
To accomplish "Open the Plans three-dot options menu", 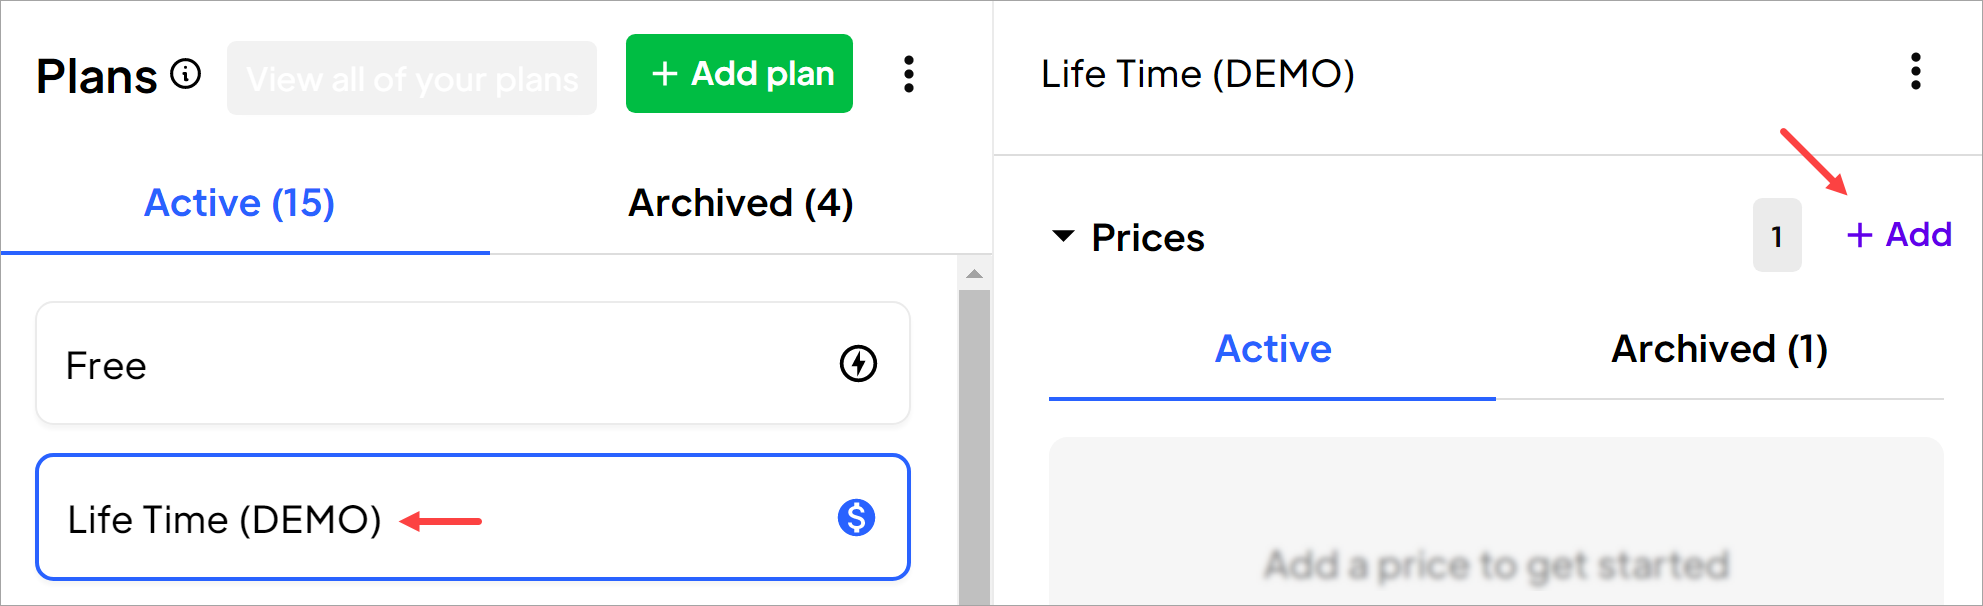I will pyautogui.click(x=908, y=74).
